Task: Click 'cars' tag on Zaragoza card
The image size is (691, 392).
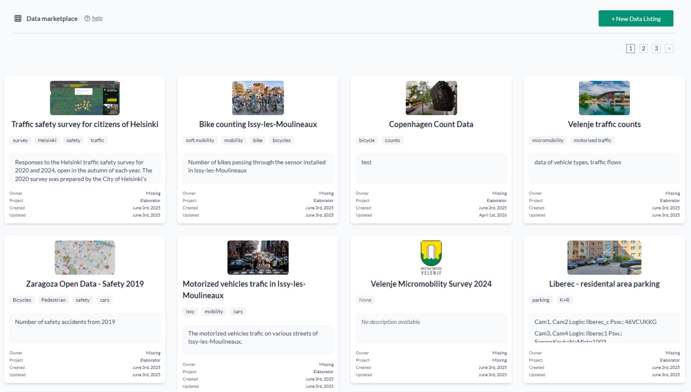Action: point(104,300)
